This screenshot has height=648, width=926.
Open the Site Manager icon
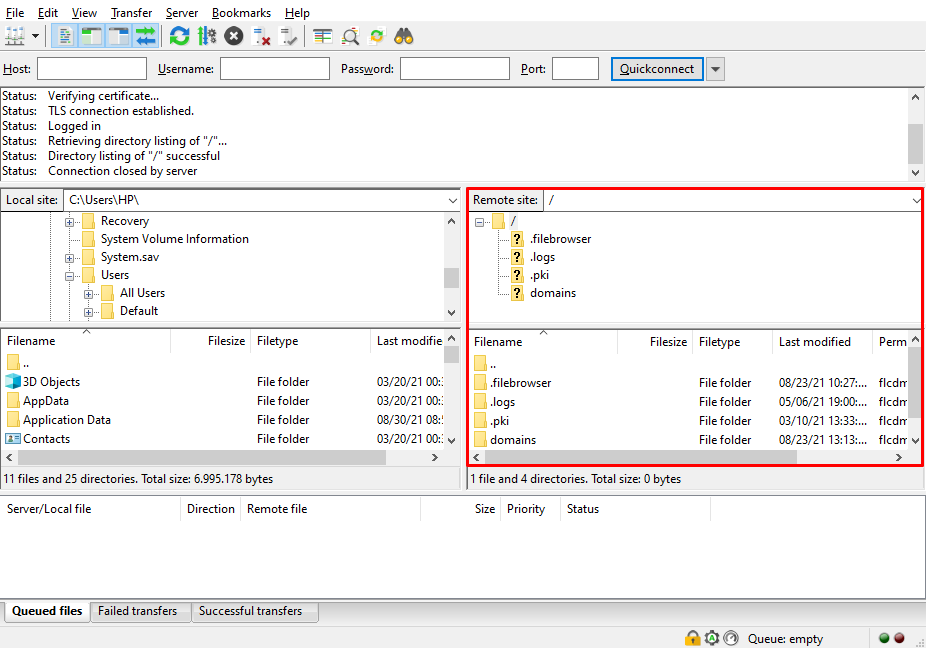click(x=15, y=36)
